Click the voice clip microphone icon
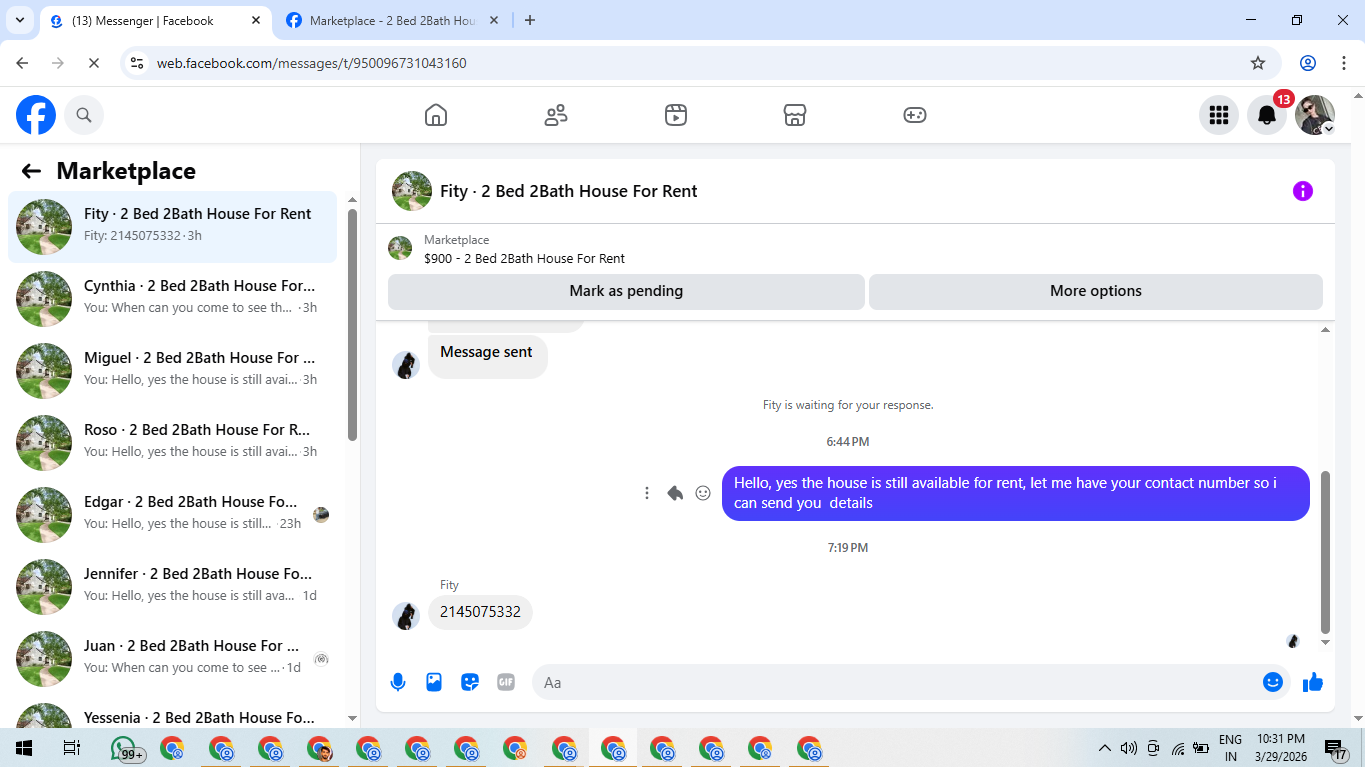1365x767 pixels. tap(398, 682)
